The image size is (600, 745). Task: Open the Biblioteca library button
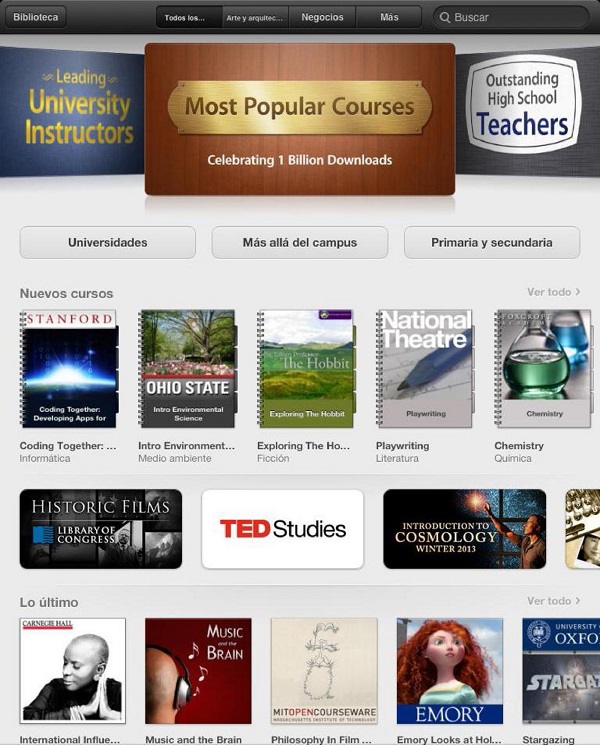click(x=36, y=18)
